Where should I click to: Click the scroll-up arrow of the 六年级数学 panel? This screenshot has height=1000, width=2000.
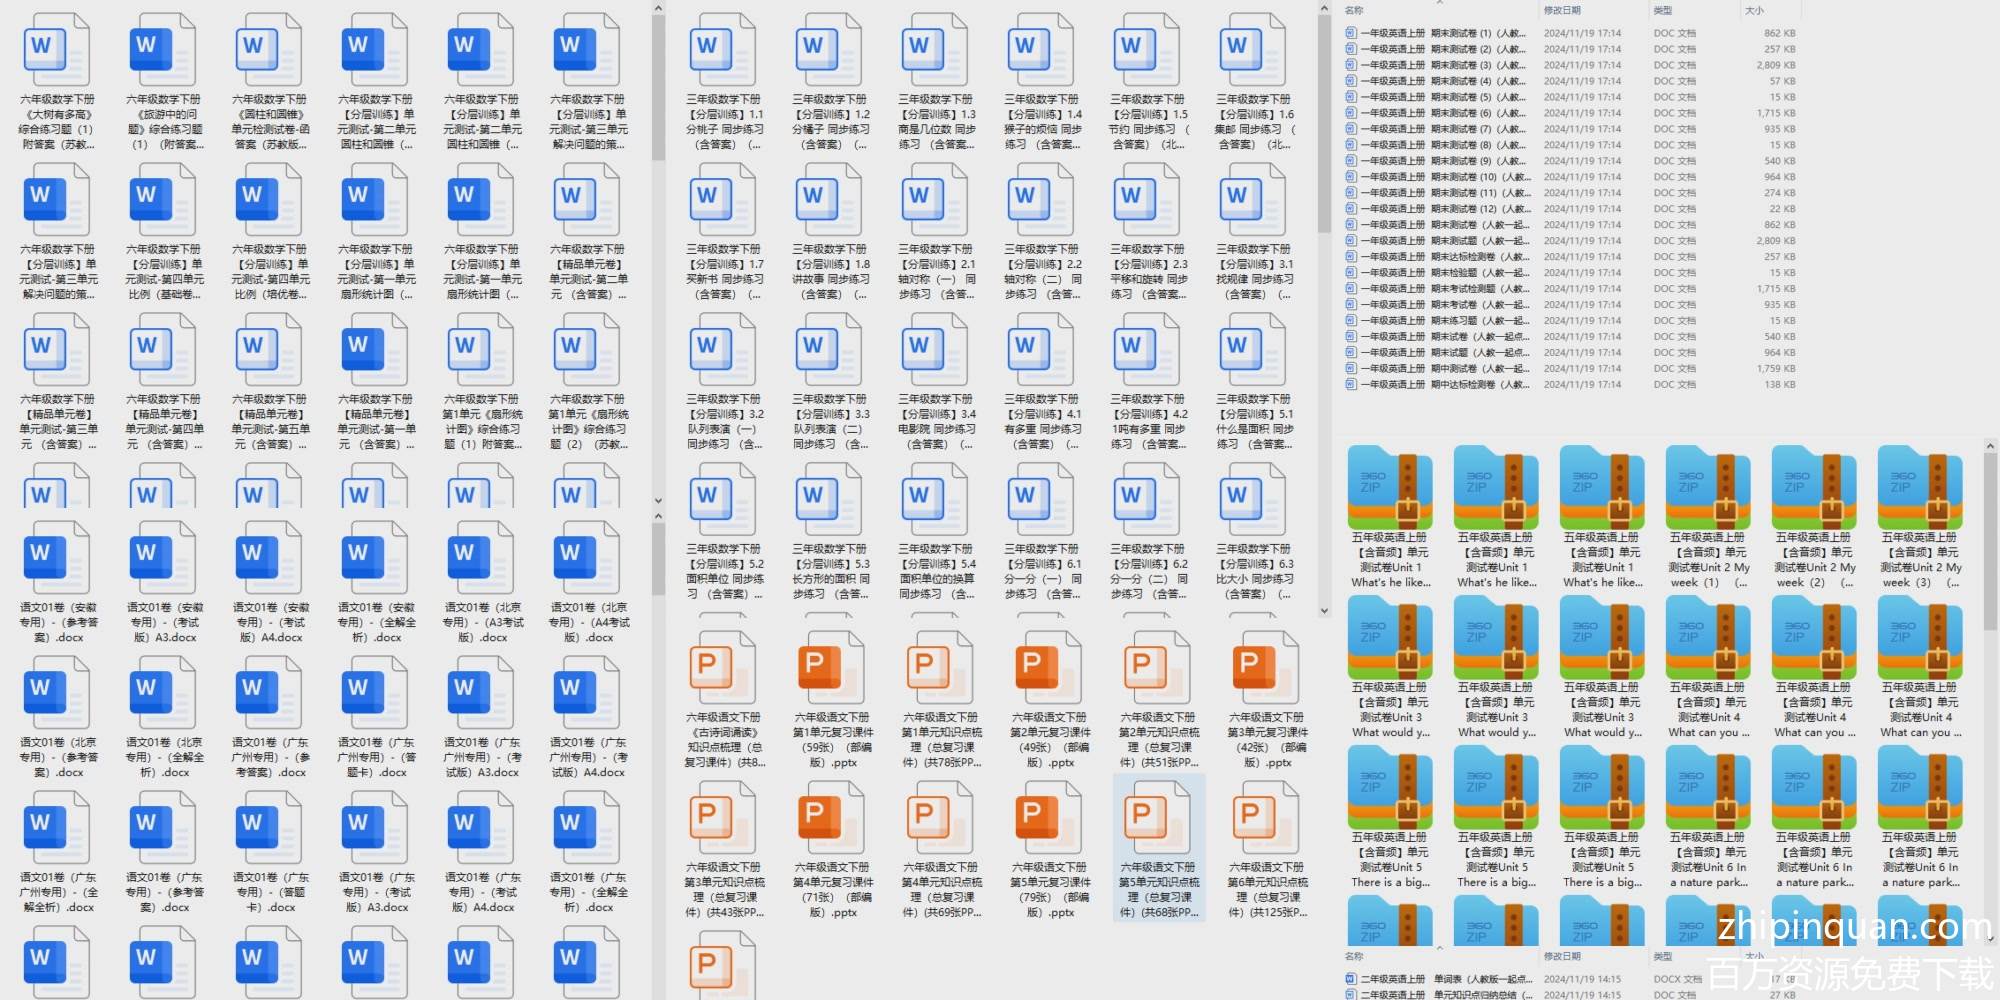[x=658, y=9]
